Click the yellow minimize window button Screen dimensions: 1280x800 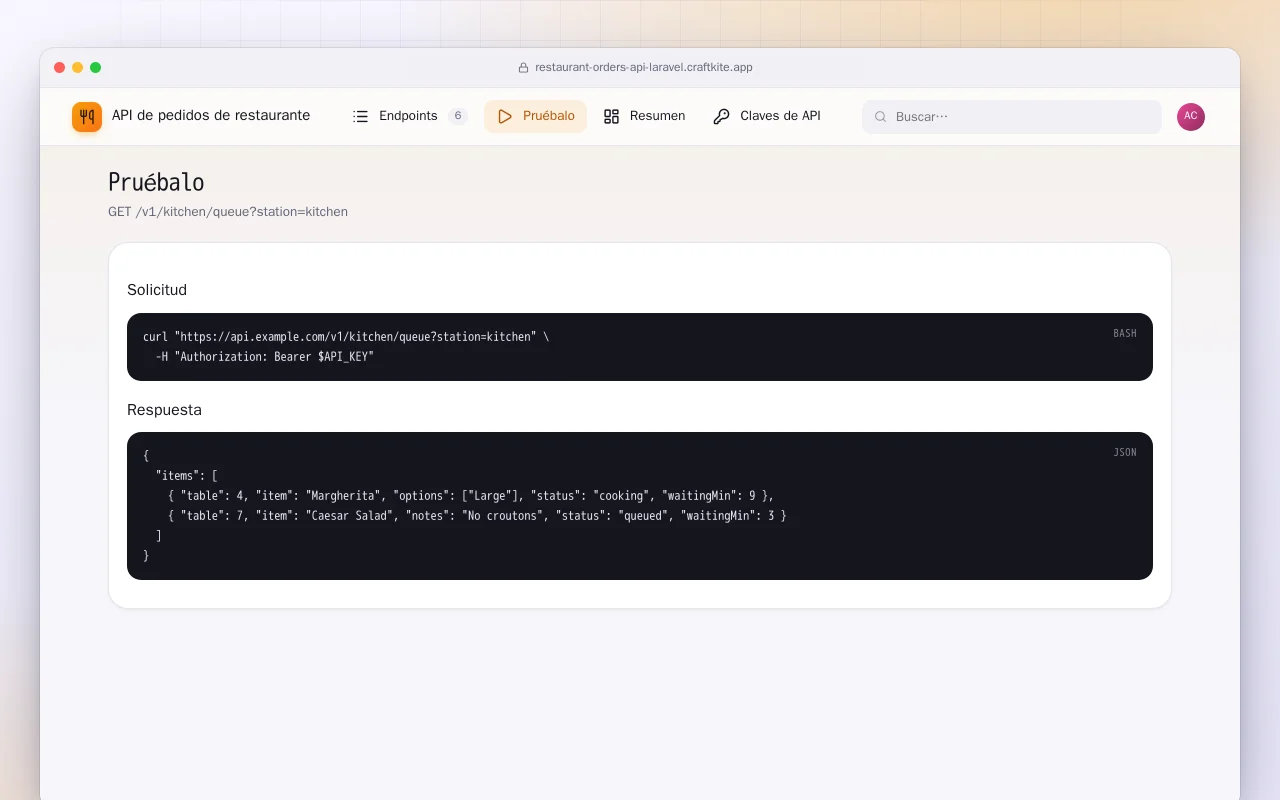[78, 68]
